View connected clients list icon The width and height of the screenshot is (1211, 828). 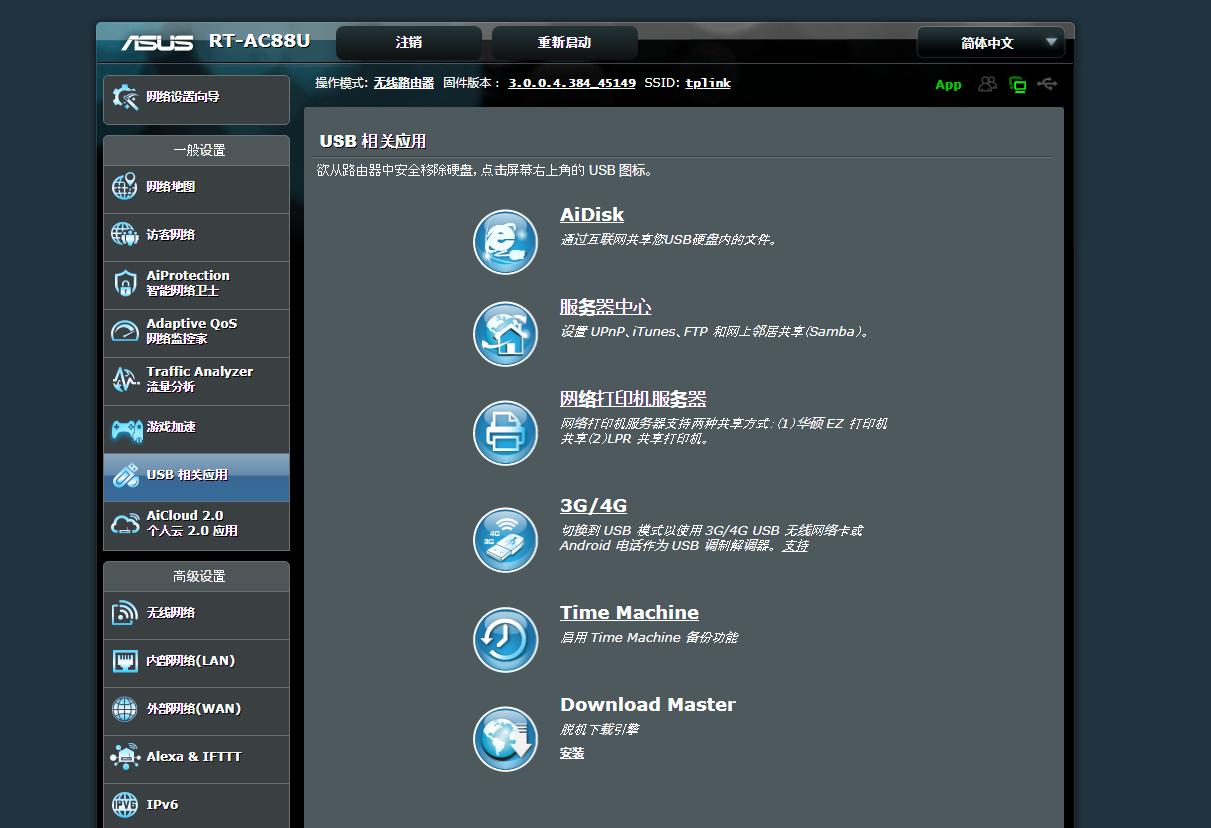(x=987, y=84)
